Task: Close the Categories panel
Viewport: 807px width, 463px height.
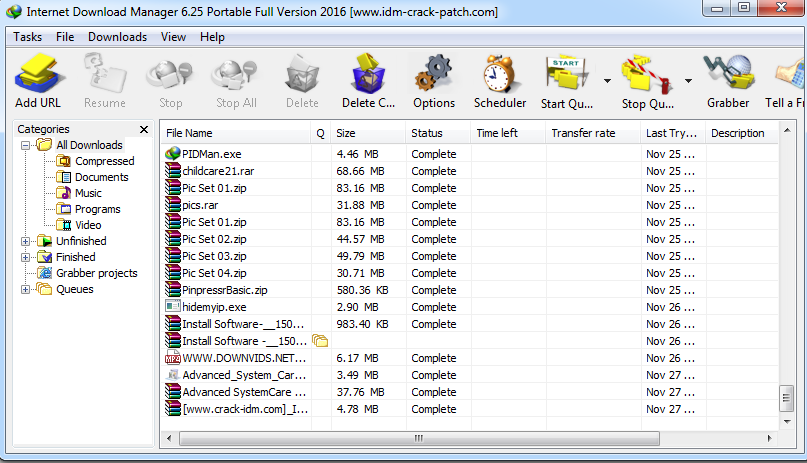Action: pos(144,129)
